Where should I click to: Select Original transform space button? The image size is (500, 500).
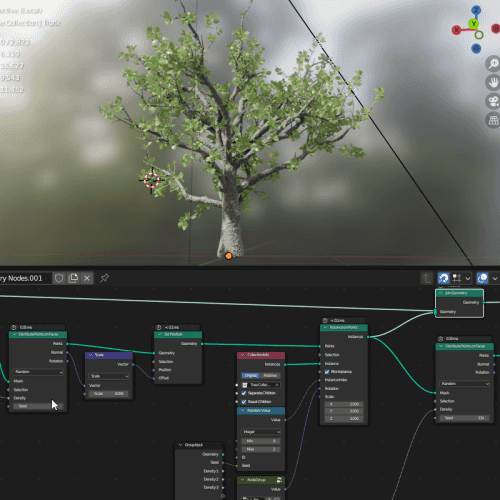point(251,376)
